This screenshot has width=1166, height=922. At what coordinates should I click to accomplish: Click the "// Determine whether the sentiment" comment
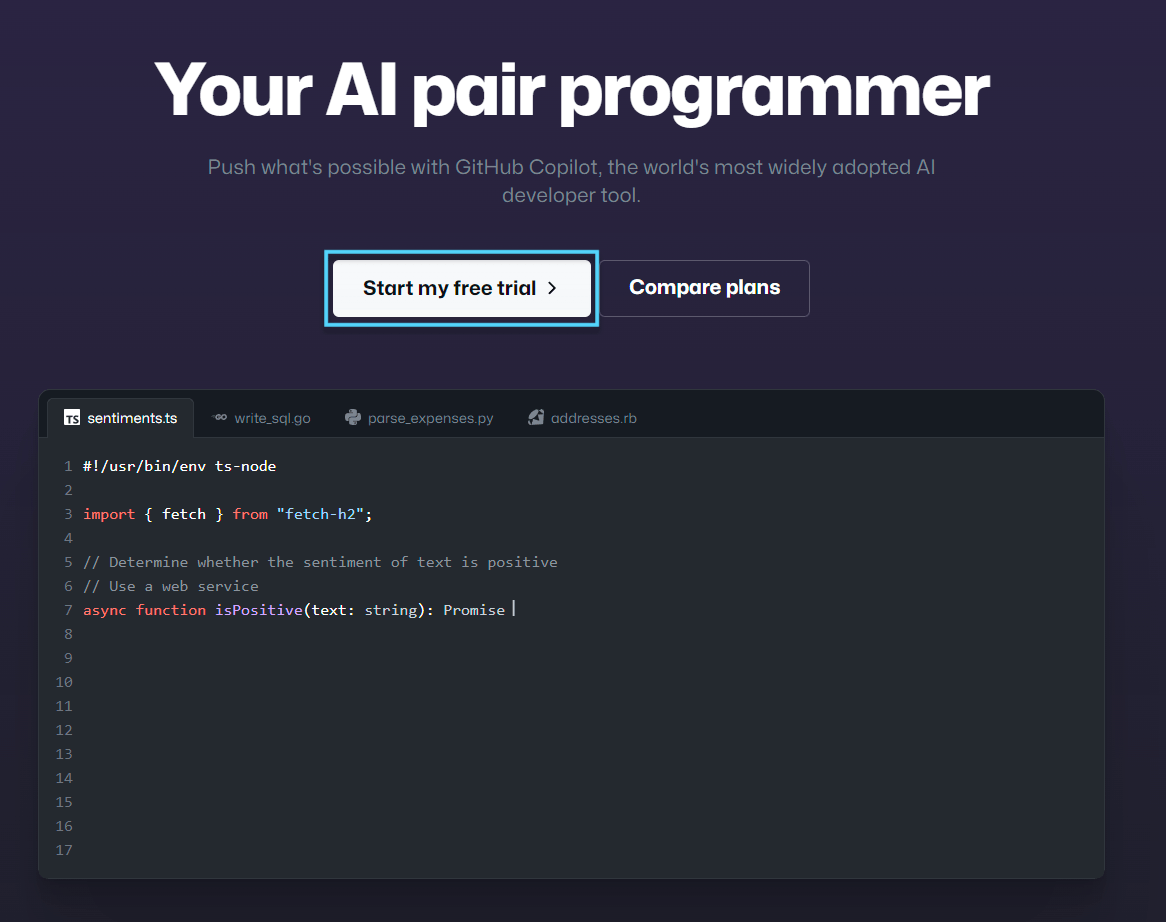coord(320,562)
